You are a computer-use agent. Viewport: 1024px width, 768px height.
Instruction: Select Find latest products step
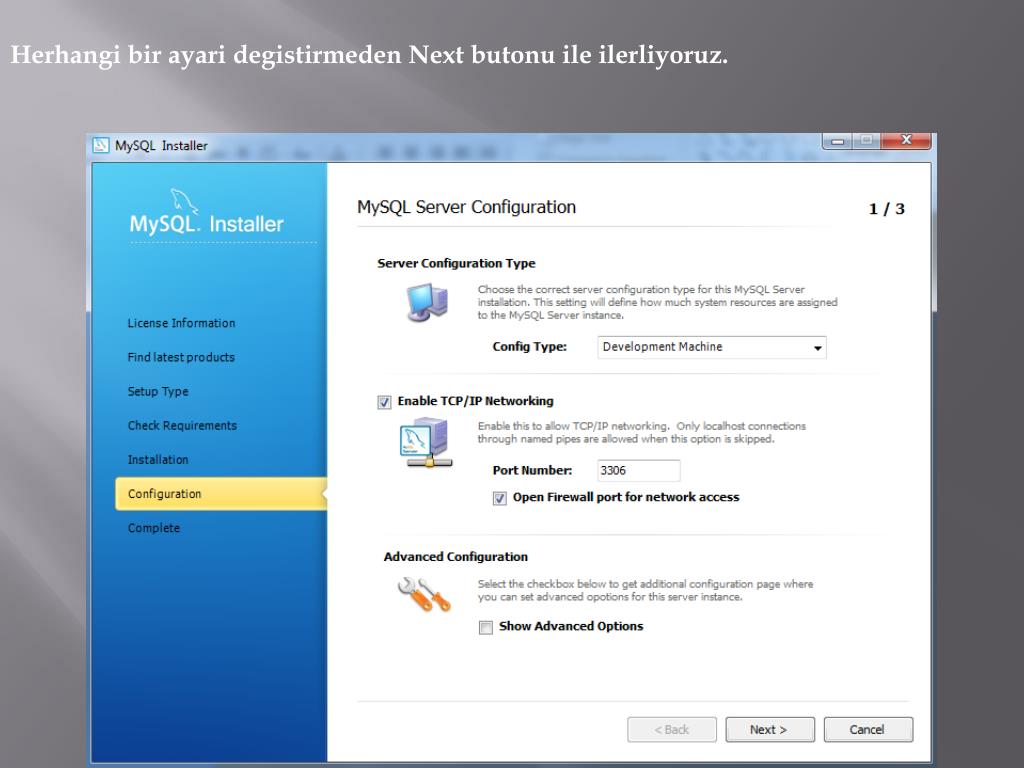[181, 357]
